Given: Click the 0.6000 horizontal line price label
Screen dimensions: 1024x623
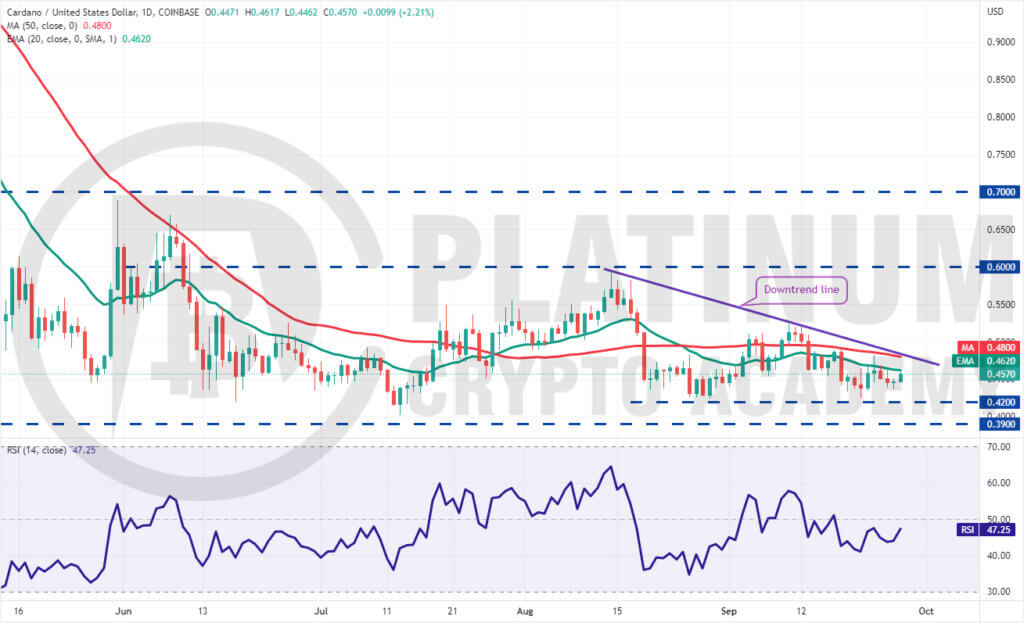Looking at the screenshot, I should click(x=1000, y=266).
